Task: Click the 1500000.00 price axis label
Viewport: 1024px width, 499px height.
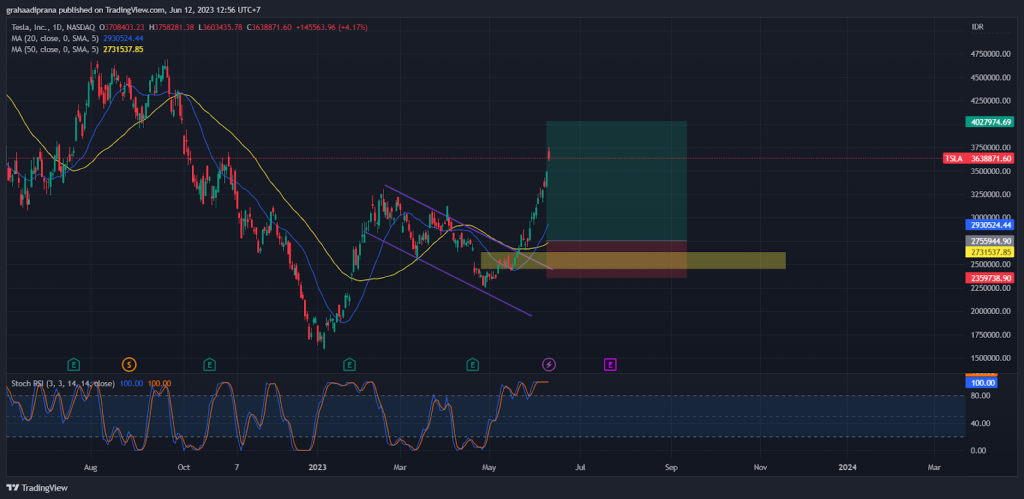Action: coord(990,359)
